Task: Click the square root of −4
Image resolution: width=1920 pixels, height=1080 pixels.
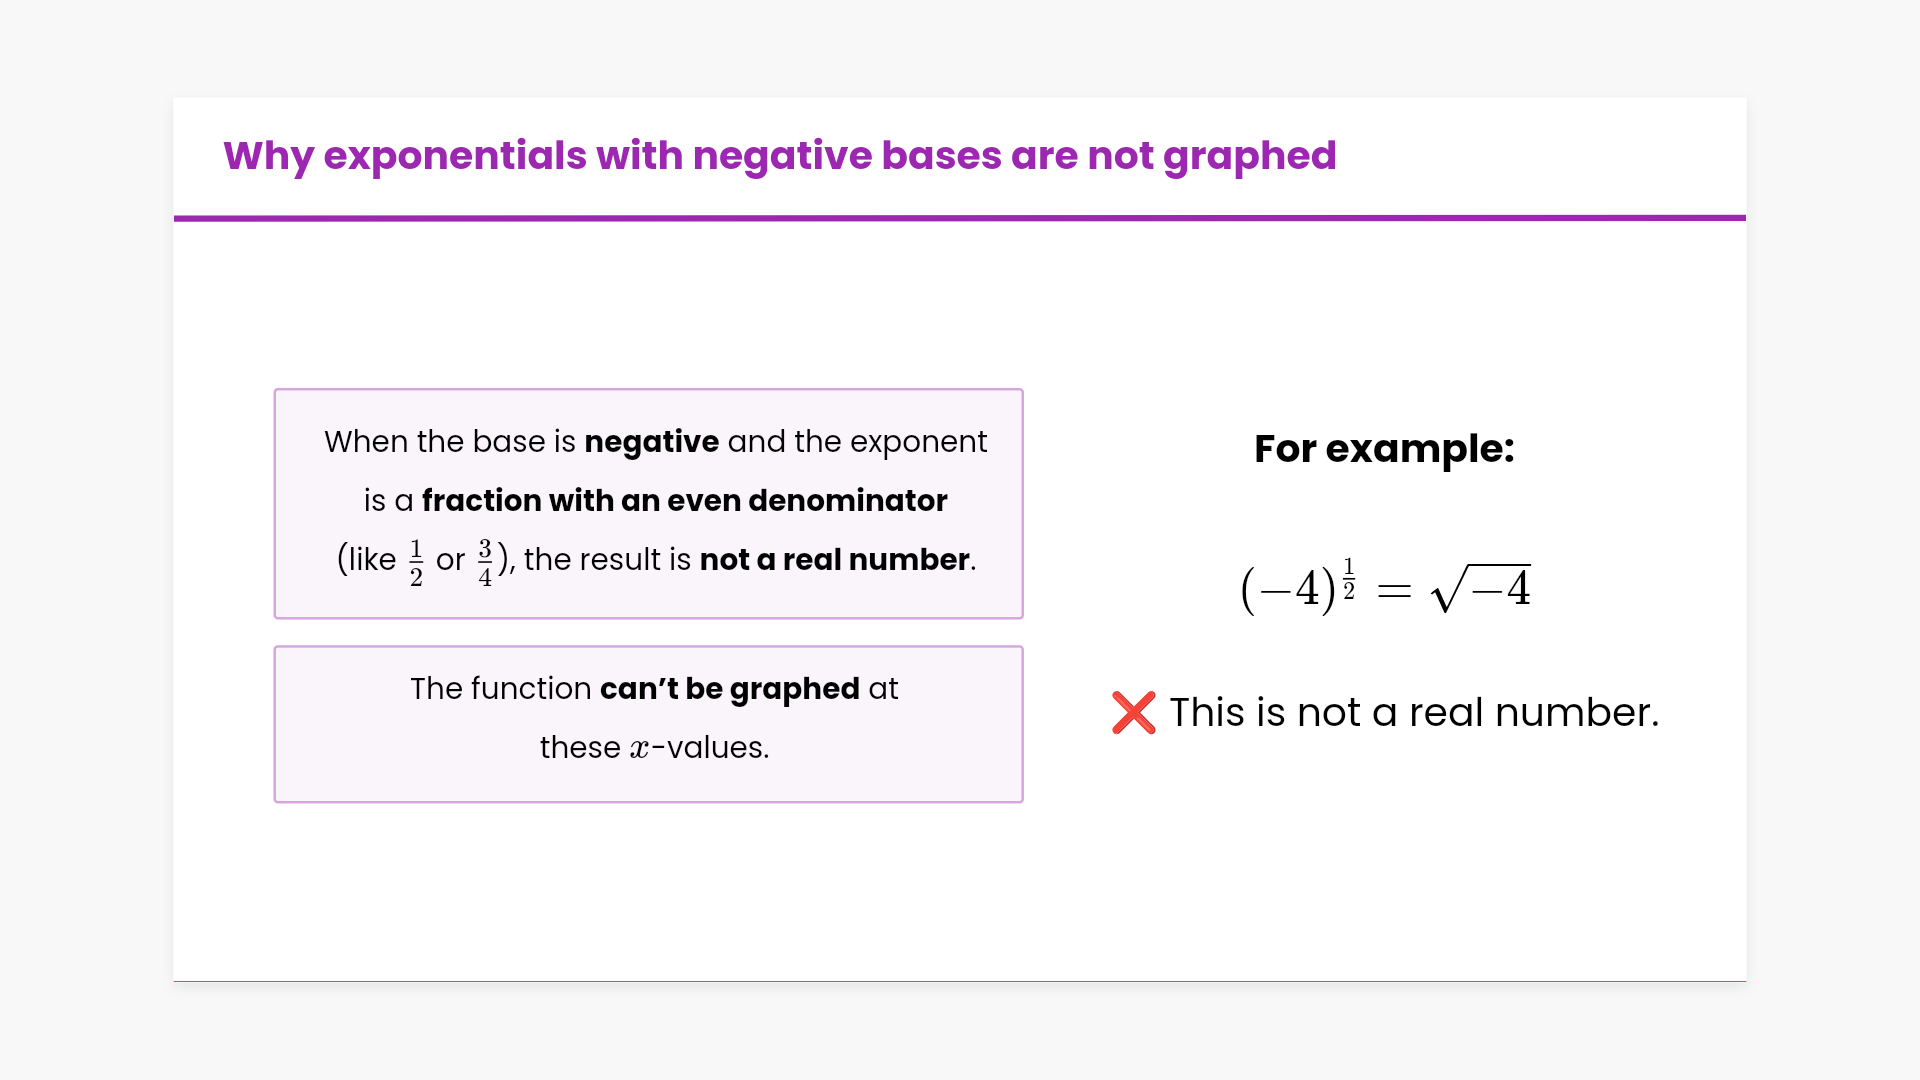Action: [x=1481, y=588]
